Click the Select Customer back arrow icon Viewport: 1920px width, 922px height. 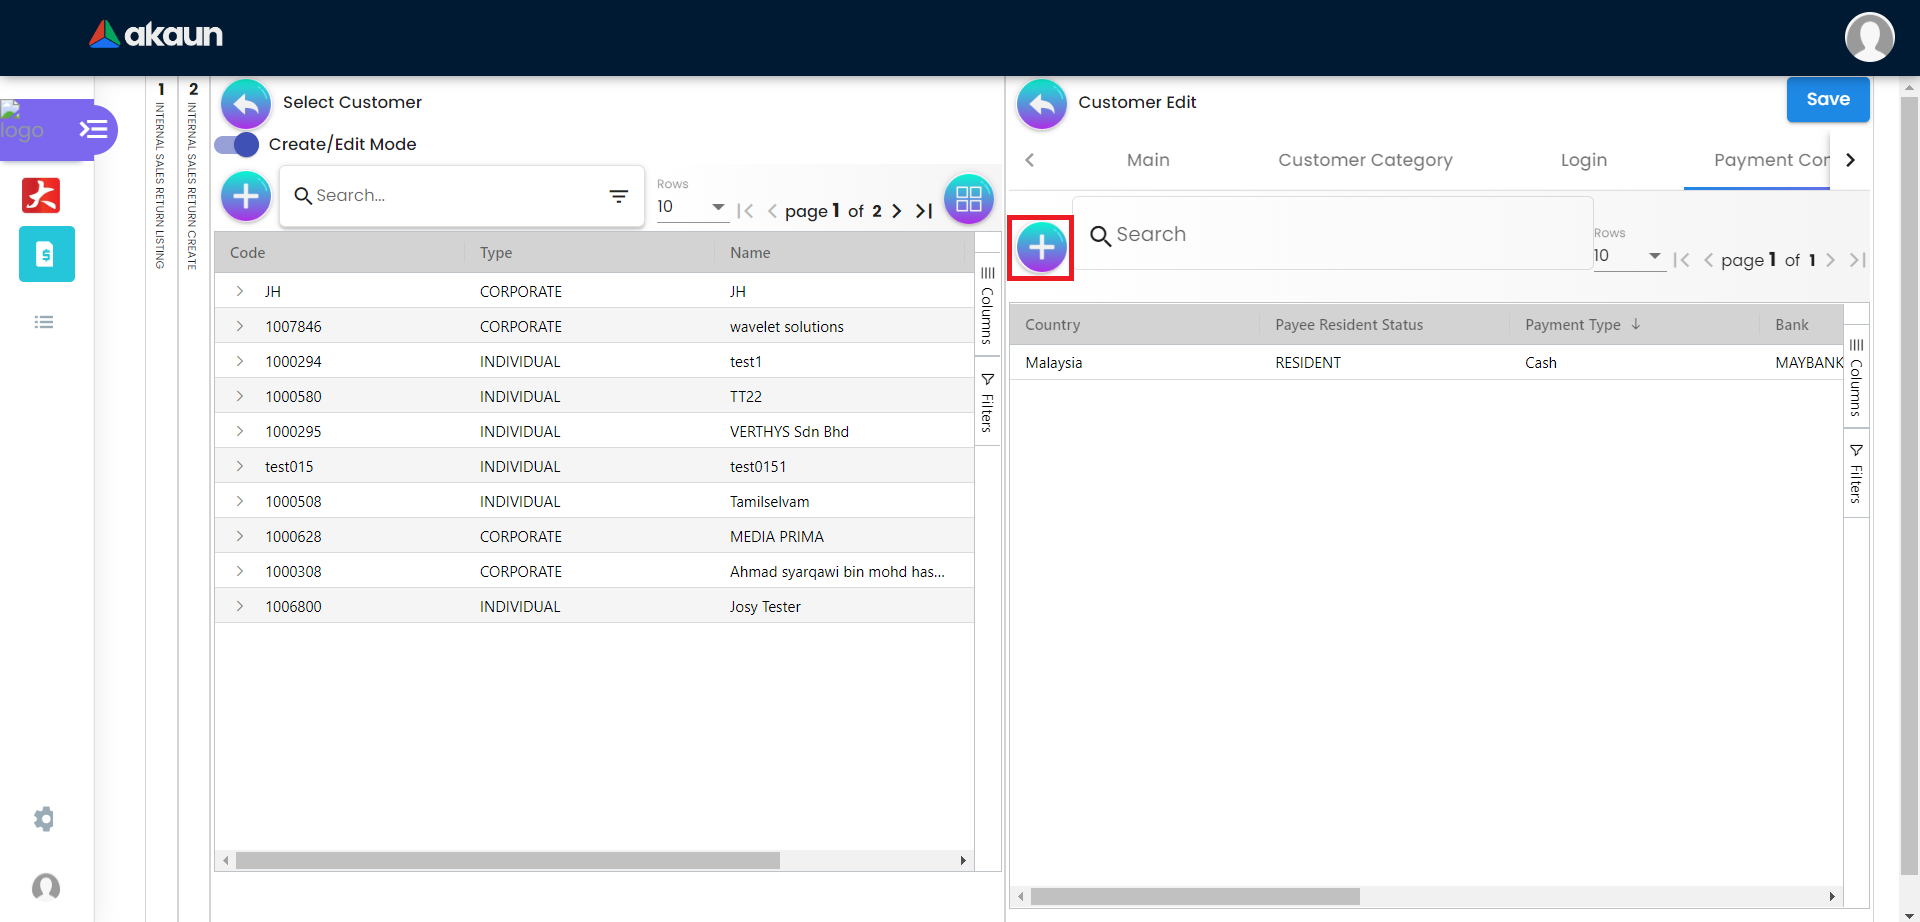[x=245, y=103]
